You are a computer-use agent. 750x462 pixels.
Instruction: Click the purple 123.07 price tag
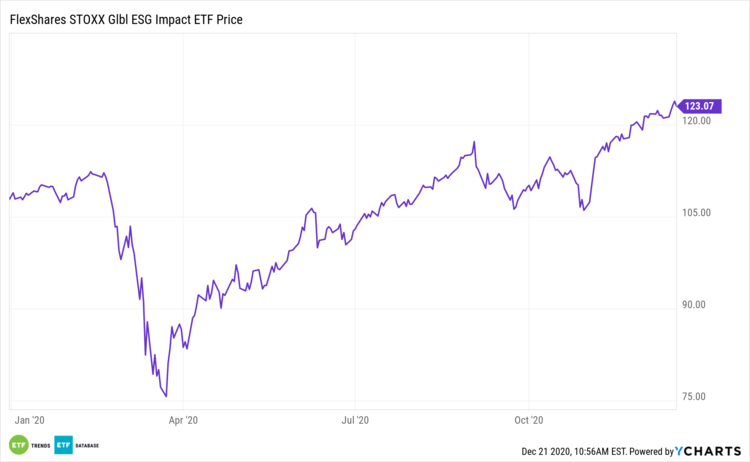click(x=700, y=106)
